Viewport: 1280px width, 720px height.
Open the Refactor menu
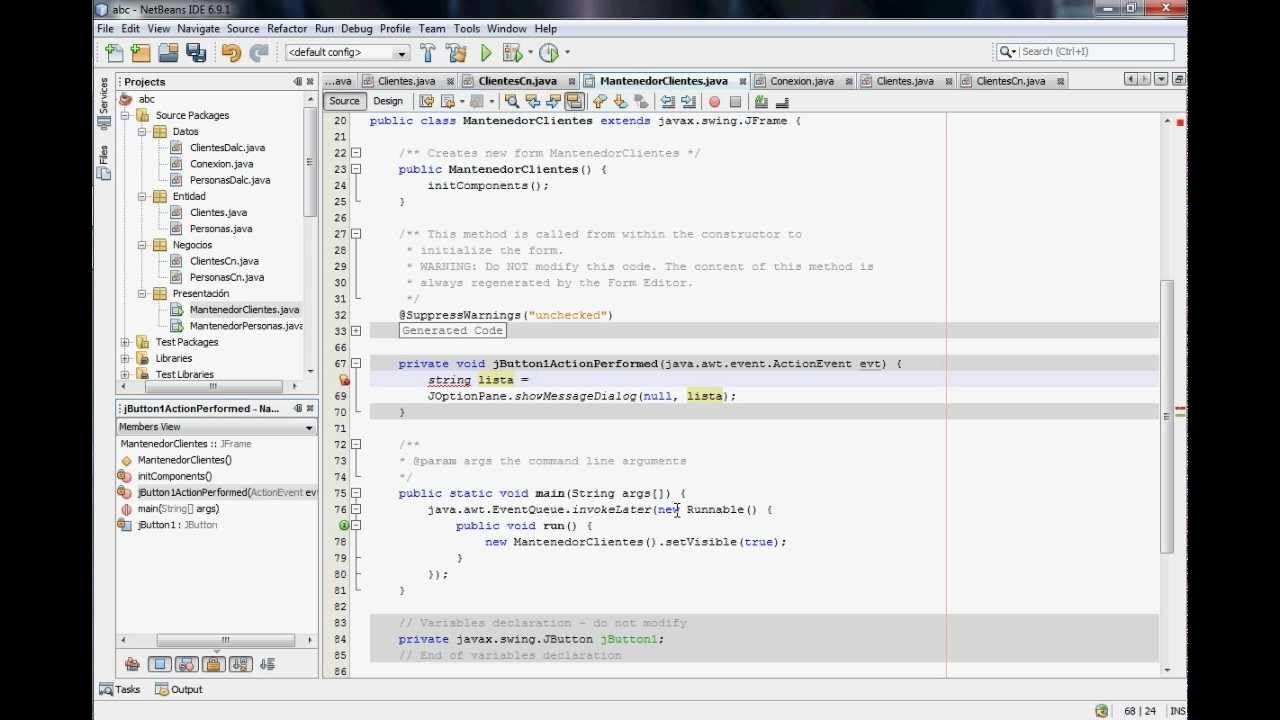[287, 29]
